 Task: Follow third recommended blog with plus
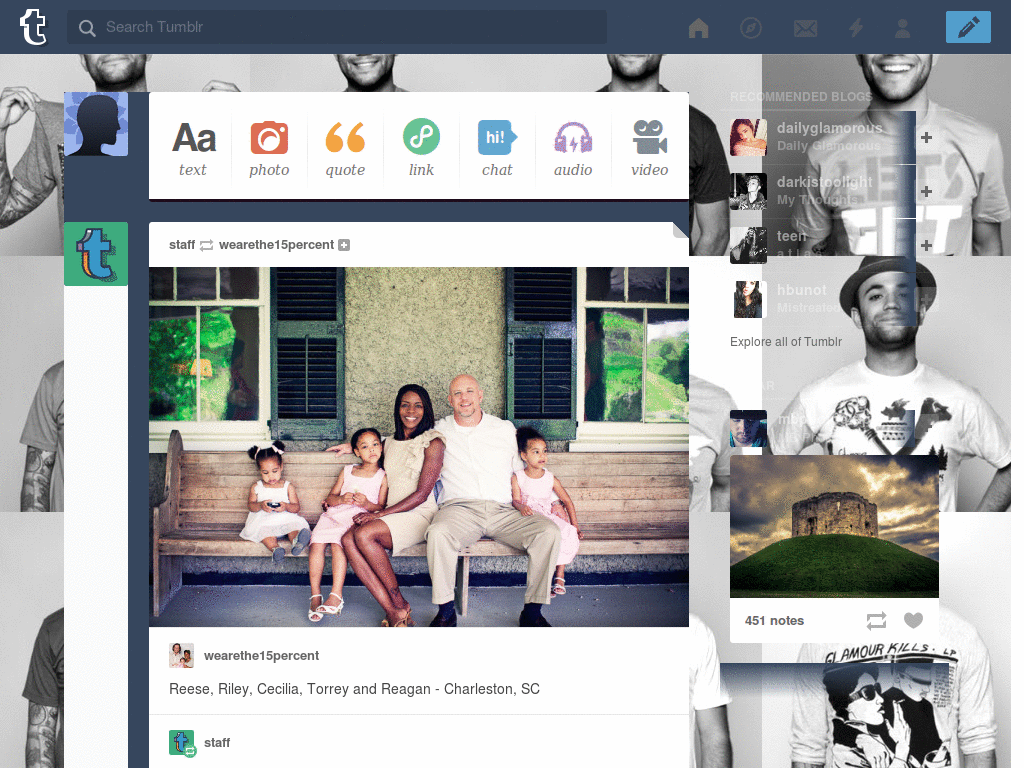tap(926, 245)
